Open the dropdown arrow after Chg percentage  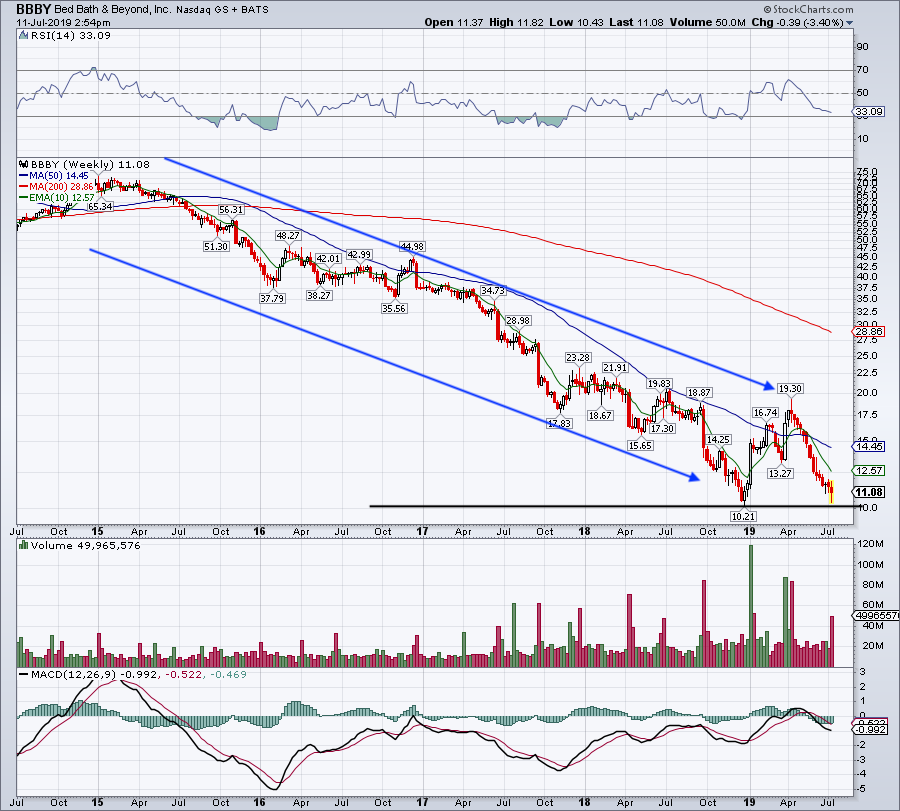(x=849, y=23)
